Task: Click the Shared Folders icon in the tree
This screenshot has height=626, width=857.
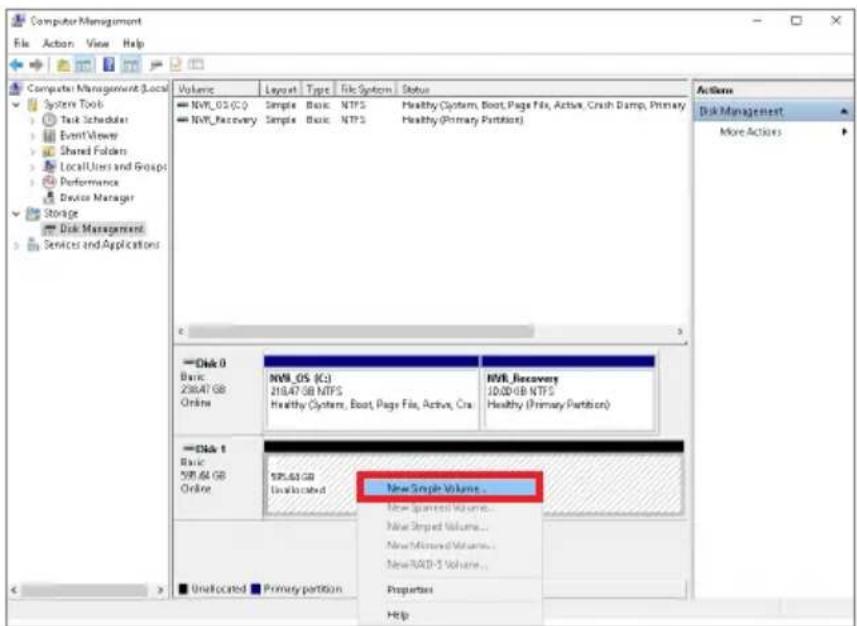Action: 50,151
